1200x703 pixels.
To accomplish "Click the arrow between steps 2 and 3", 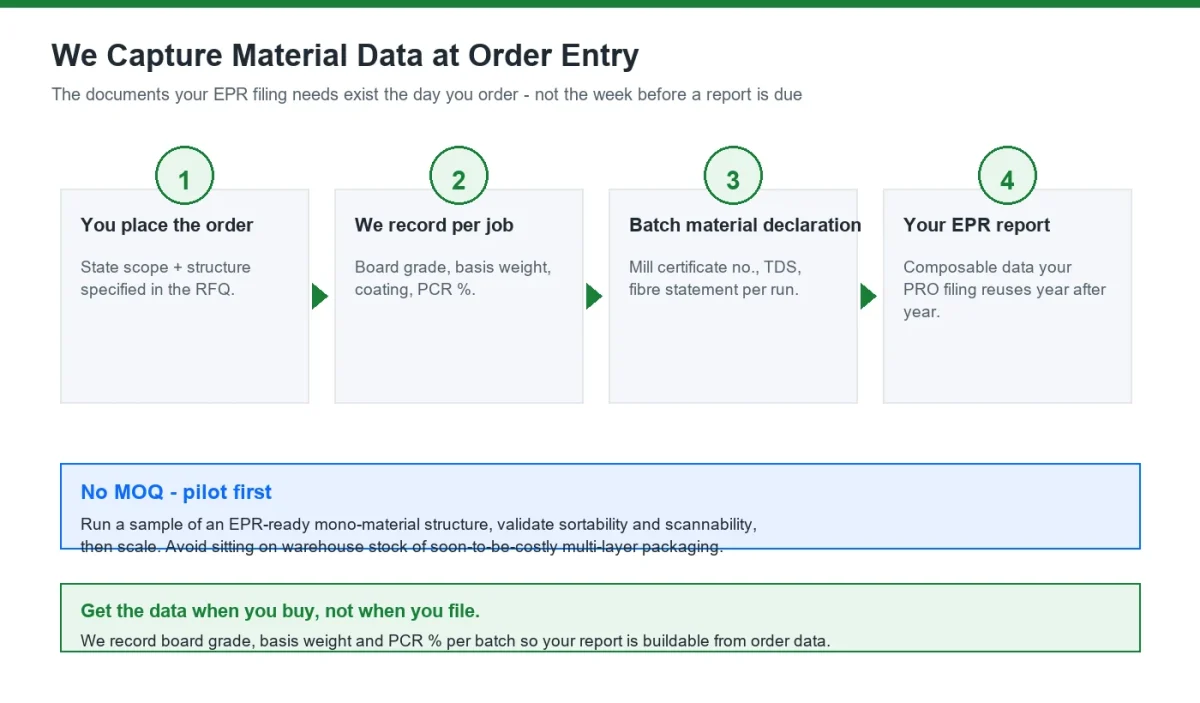I will 594,296.
